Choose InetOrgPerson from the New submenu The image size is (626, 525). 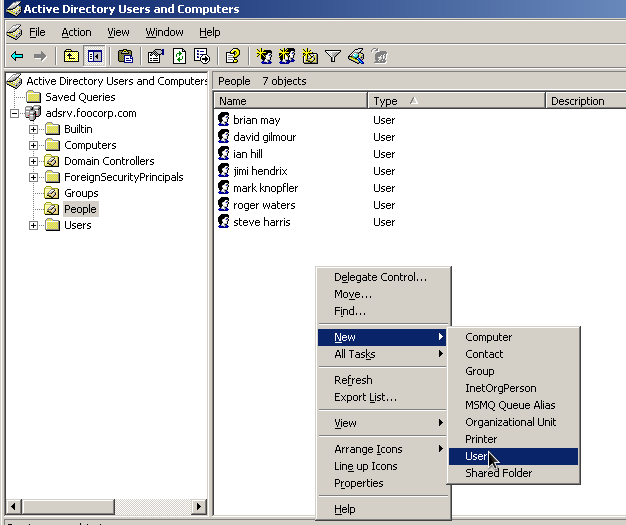(x=513, y=388)
